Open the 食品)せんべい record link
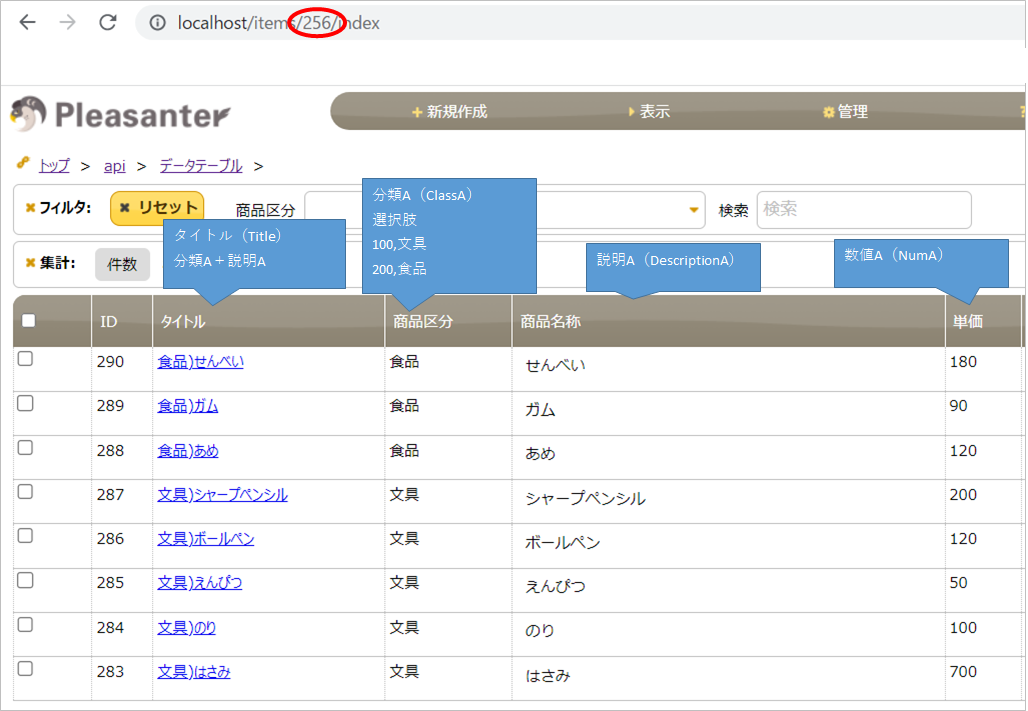1028x711 pixels. [198, 362]
